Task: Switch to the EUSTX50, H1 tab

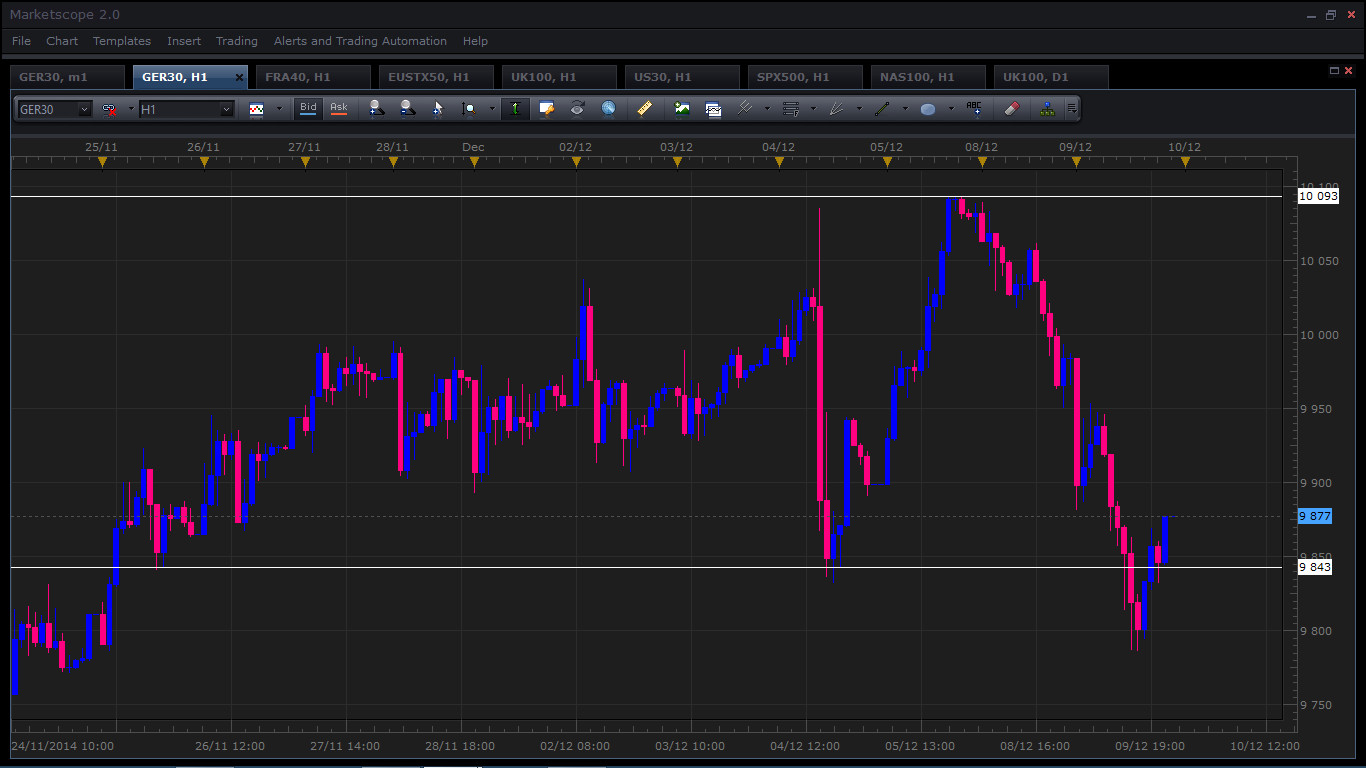Action: pos(436,77)
